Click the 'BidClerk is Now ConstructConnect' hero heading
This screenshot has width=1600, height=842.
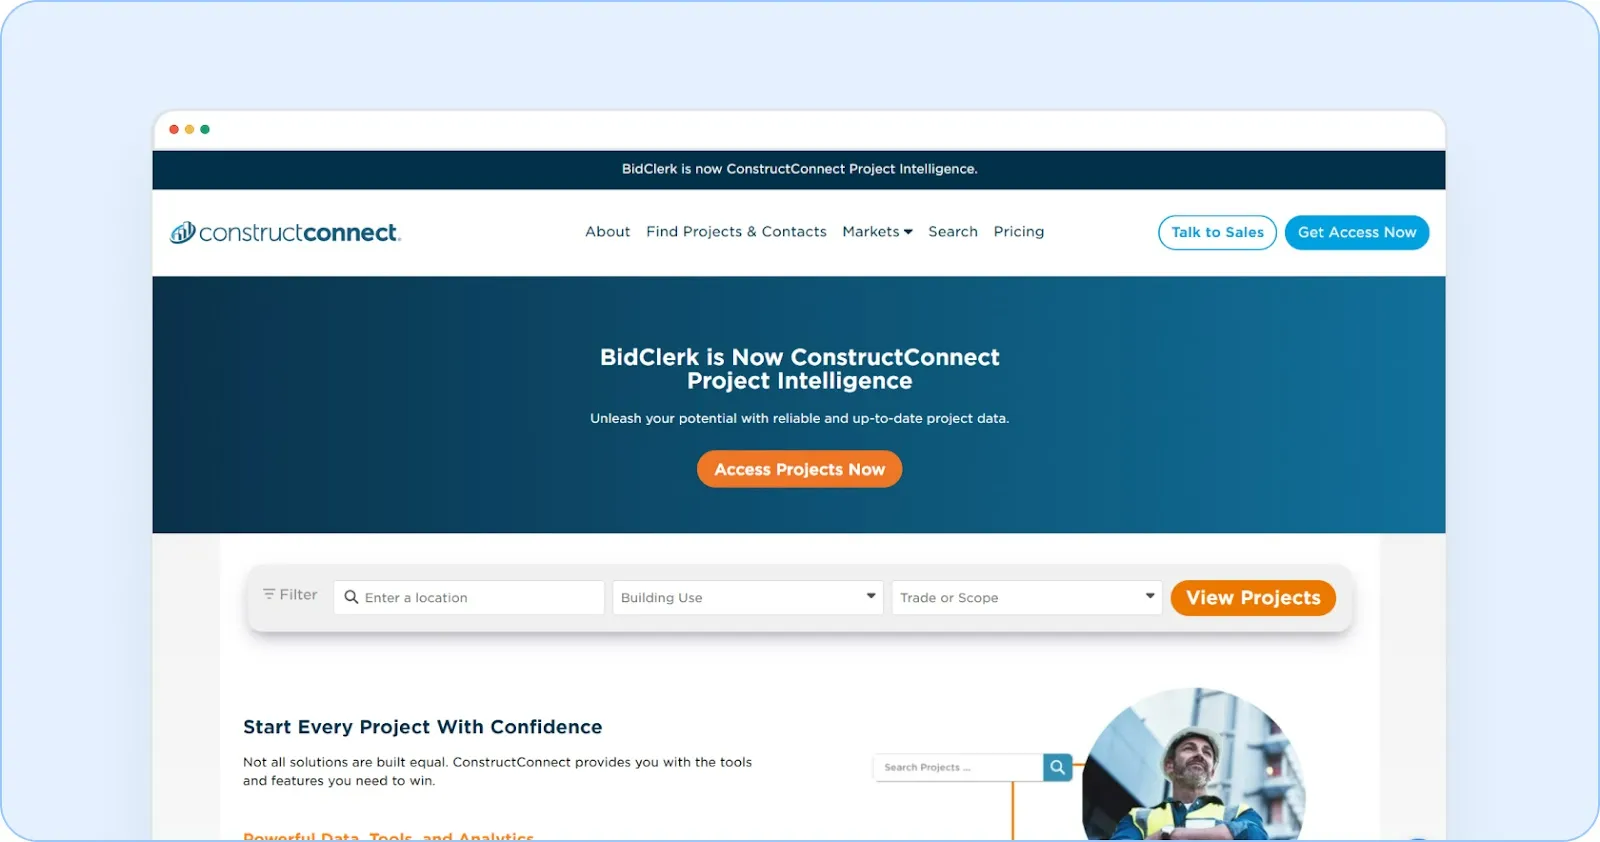[799, 369]
